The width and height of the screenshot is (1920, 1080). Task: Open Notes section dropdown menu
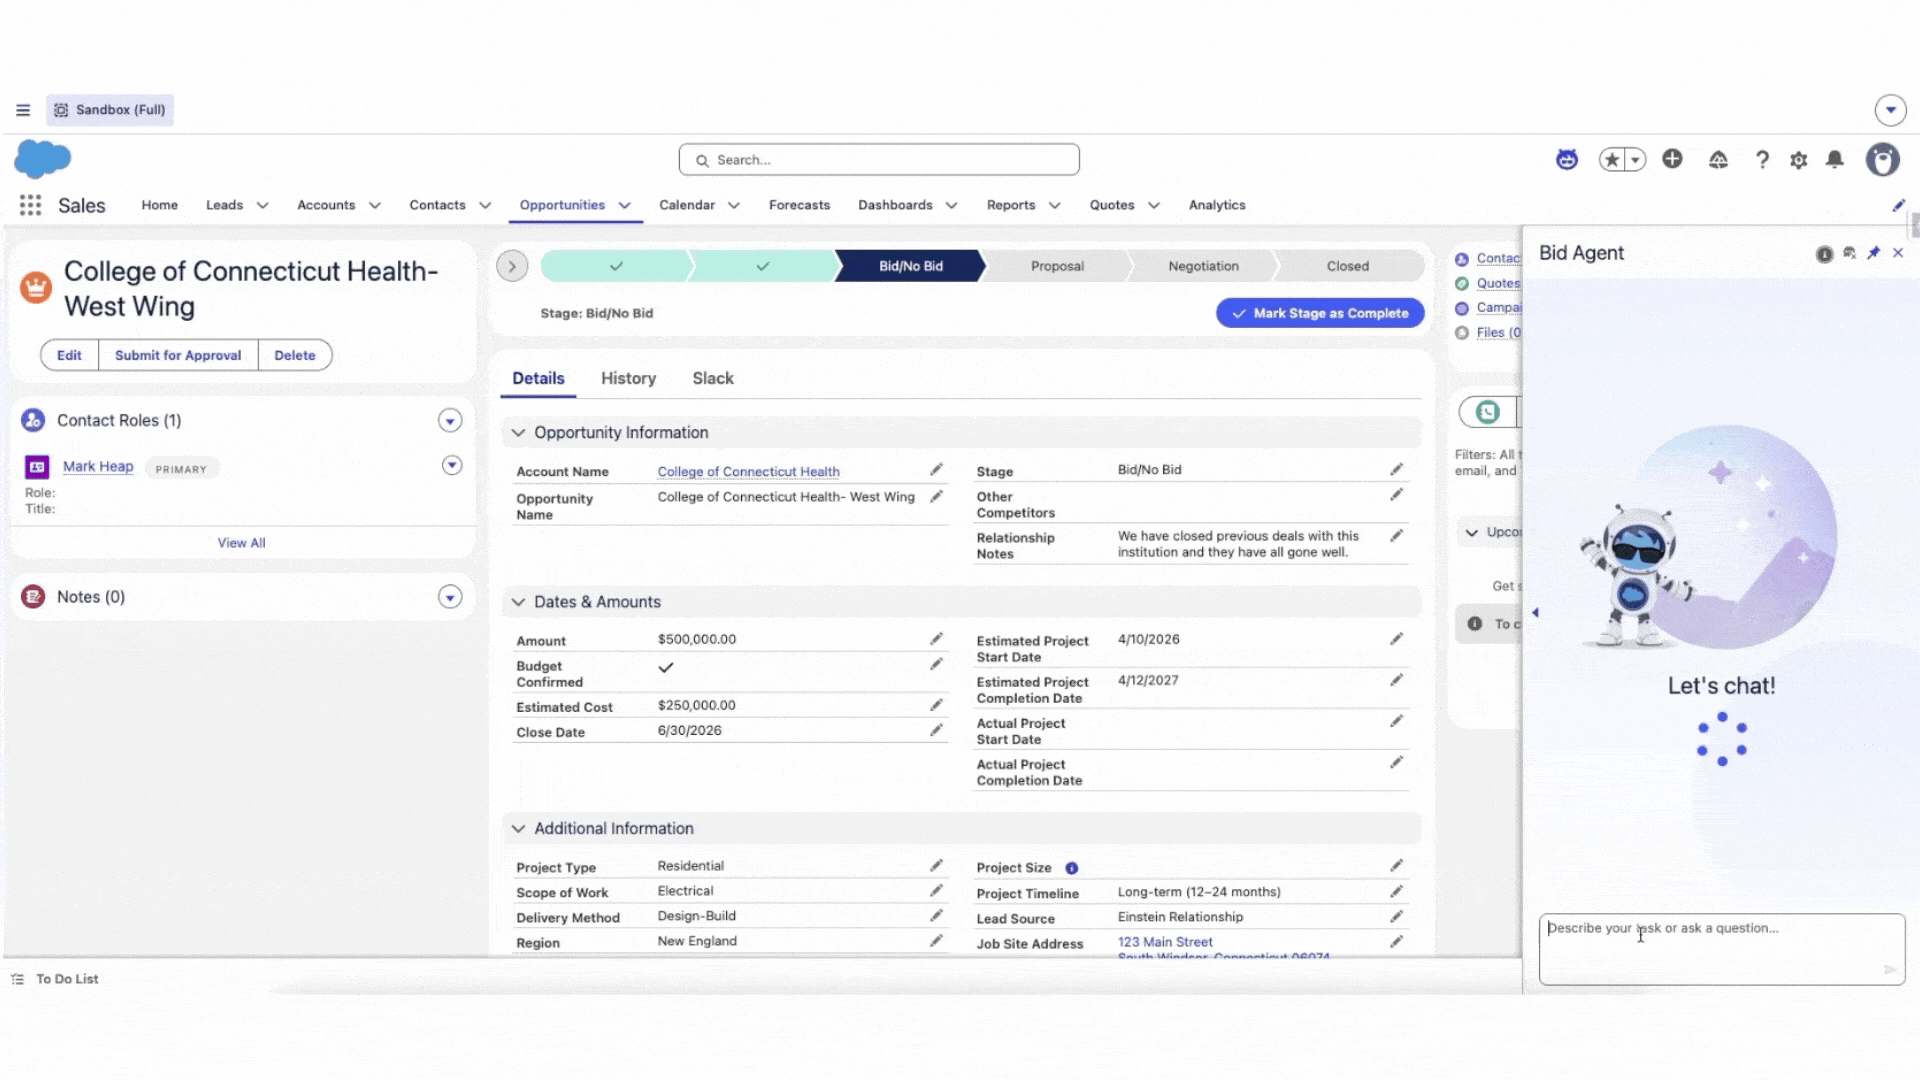pyautogui.click(x=450, y=597)
